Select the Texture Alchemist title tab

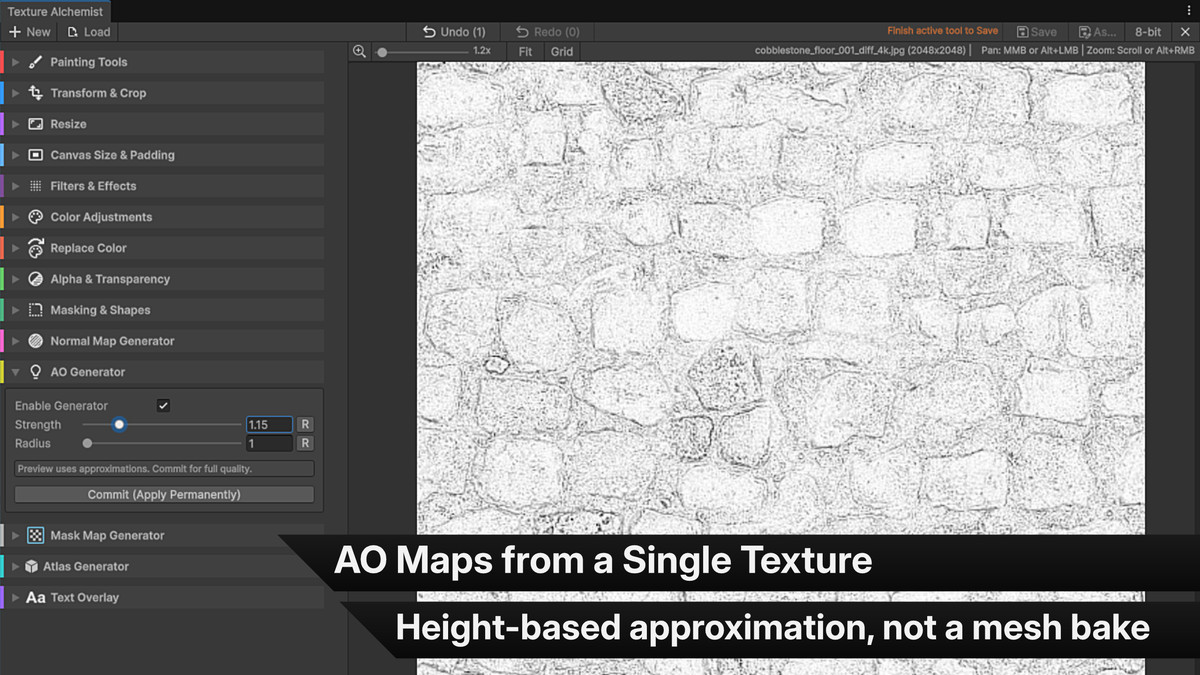coord(56,12)
